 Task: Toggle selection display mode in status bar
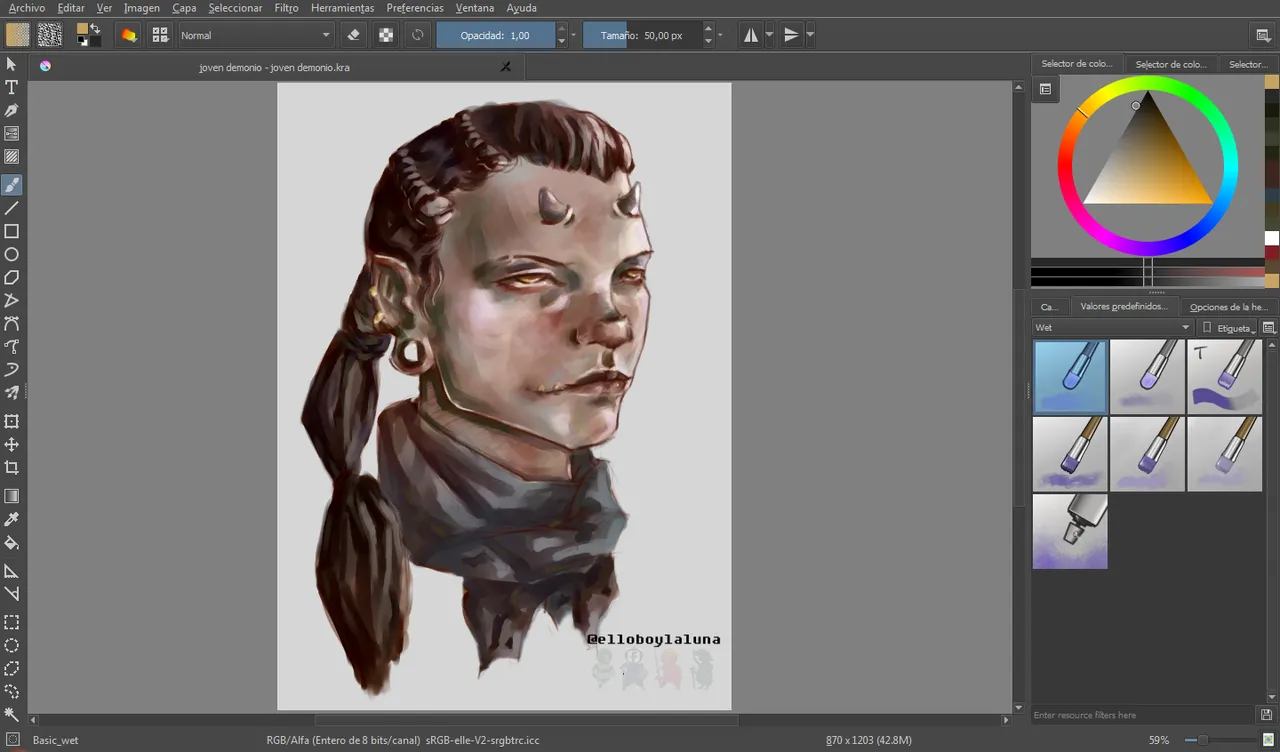[12, 740]
